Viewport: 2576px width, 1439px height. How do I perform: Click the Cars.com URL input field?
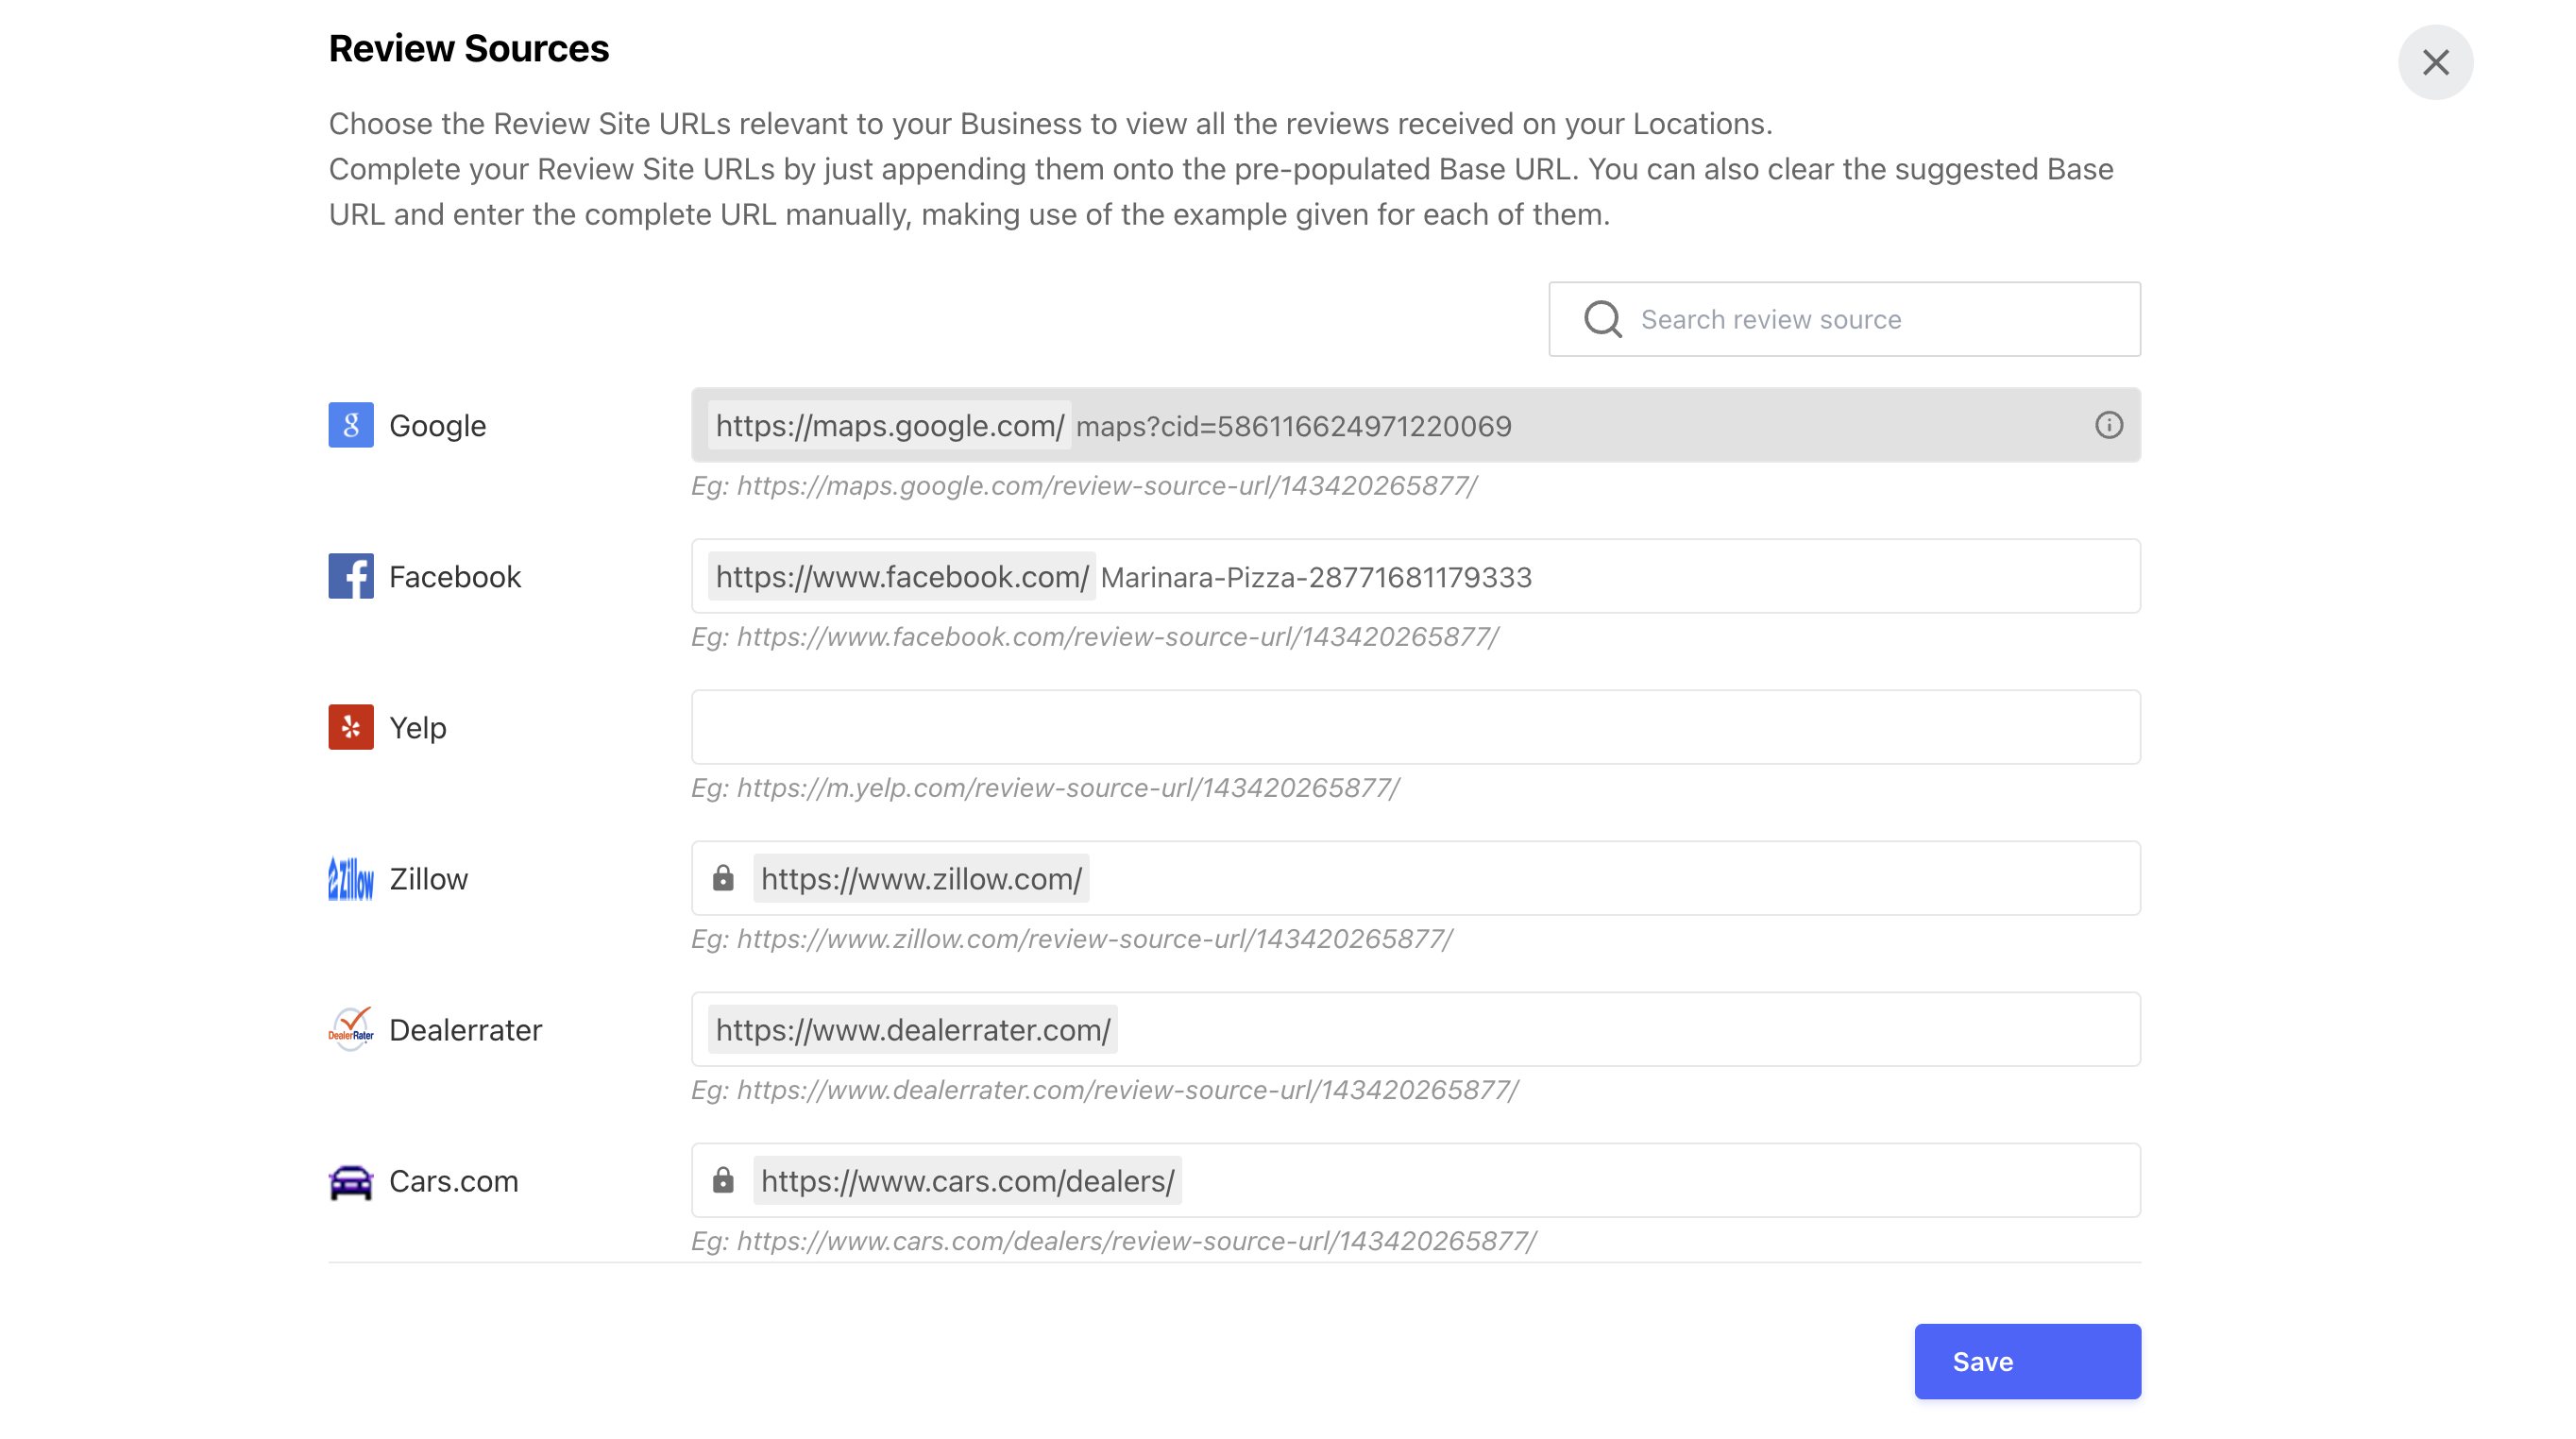[x=1415, y=1180]
